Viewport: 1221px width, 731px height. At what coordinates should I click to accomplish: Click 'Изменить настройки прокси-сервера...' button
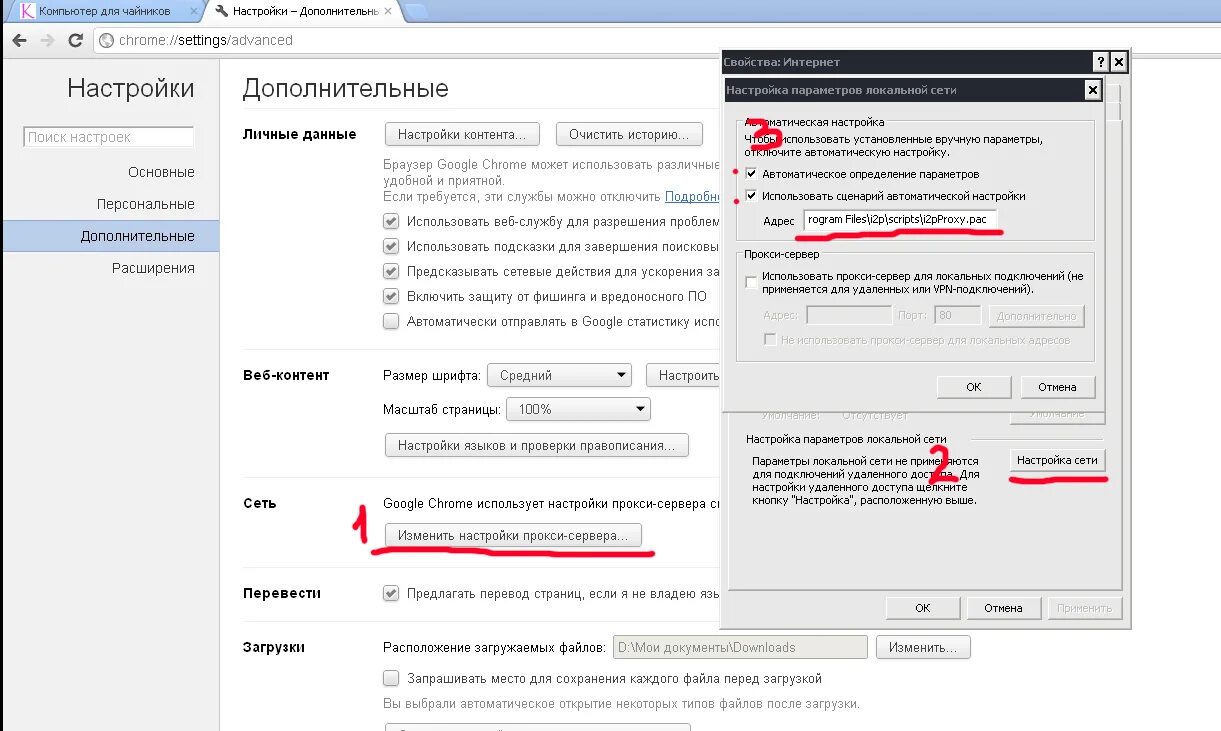coord(513,536)
